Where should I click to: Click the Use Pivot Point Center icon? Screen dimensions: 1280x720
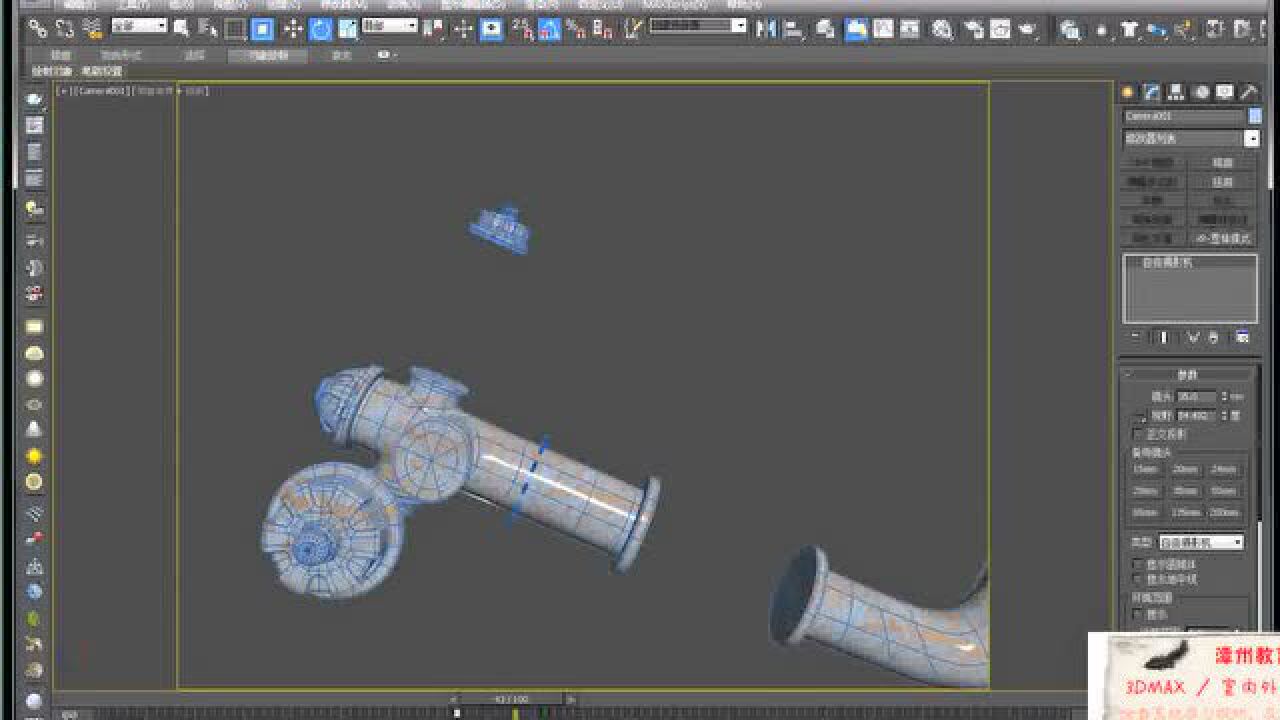coord(433,29)
